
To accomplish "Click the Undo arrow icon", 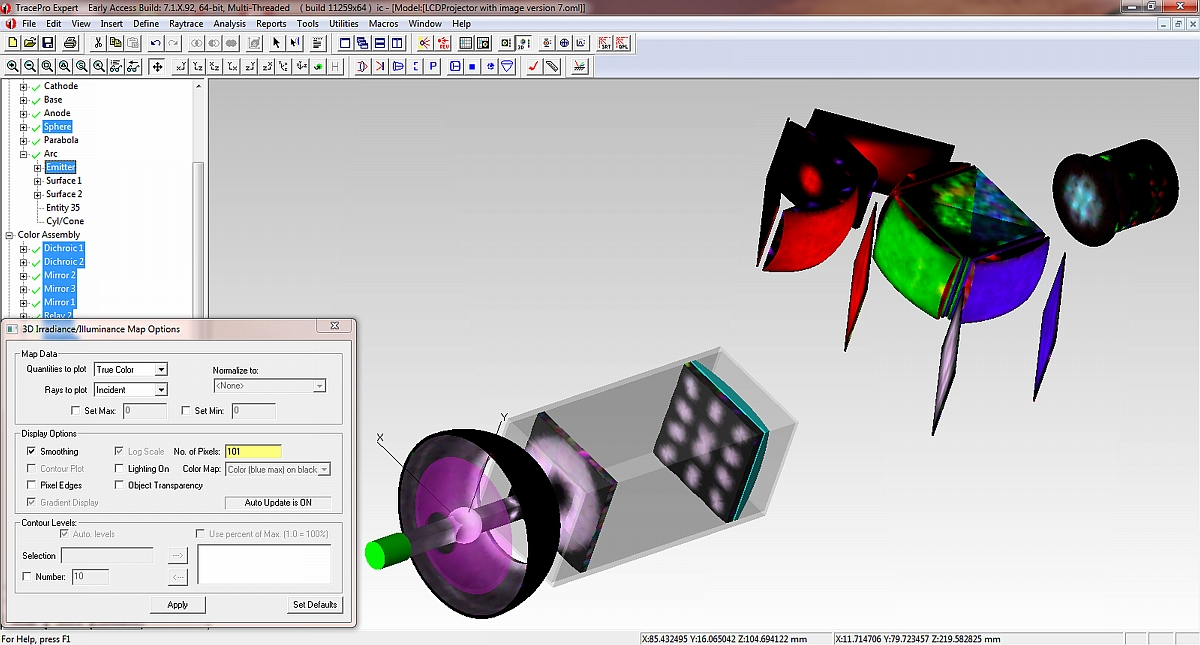I will click(x=155, y=43).
